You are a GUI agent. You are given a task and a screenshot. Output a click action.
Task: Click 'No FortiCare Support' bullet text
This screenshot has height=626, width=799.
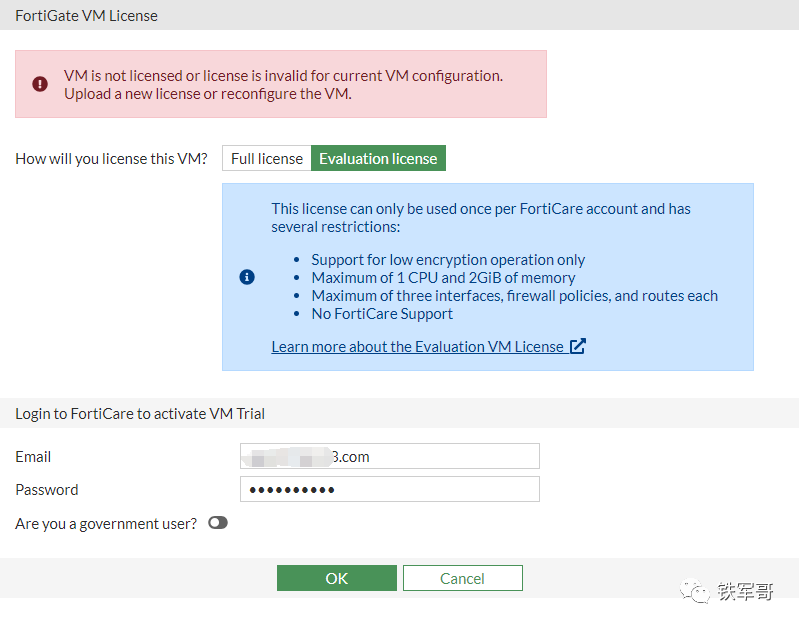382,314
